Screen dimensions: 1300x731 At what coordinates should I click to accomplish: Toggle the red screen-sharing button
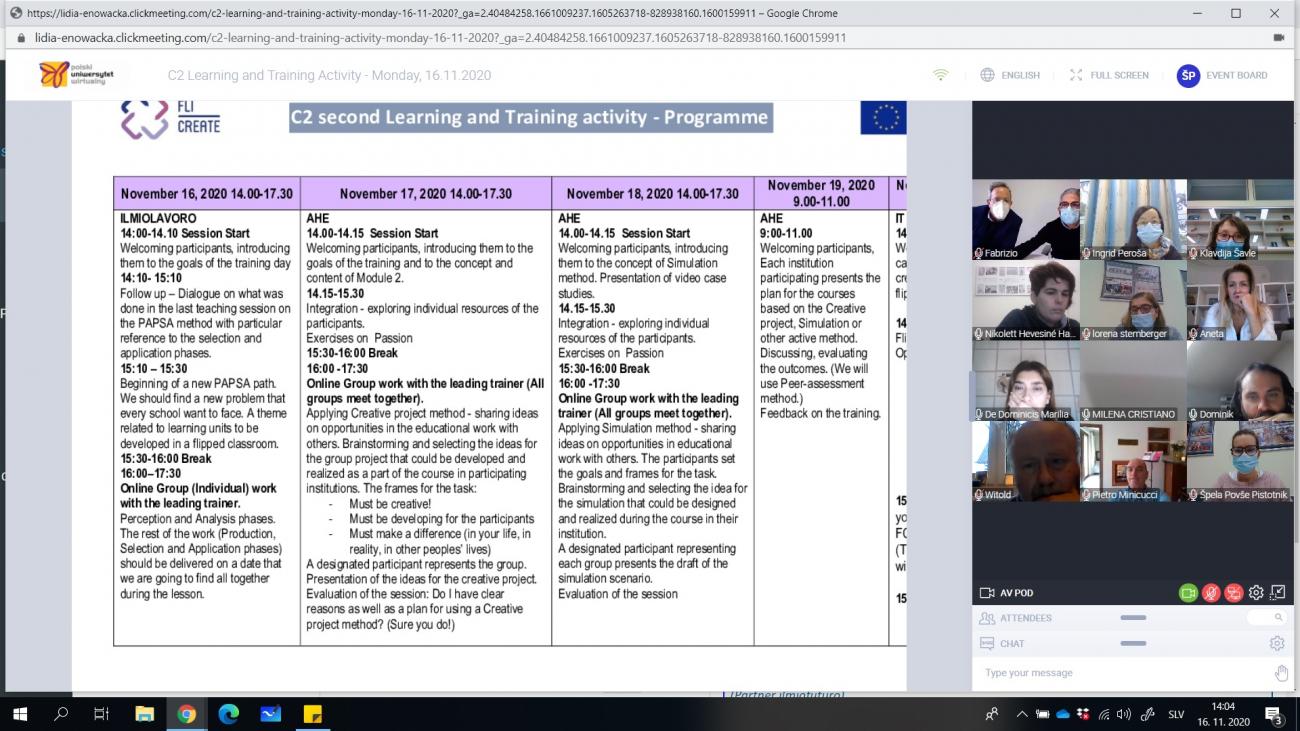(x=1234, y=593)
